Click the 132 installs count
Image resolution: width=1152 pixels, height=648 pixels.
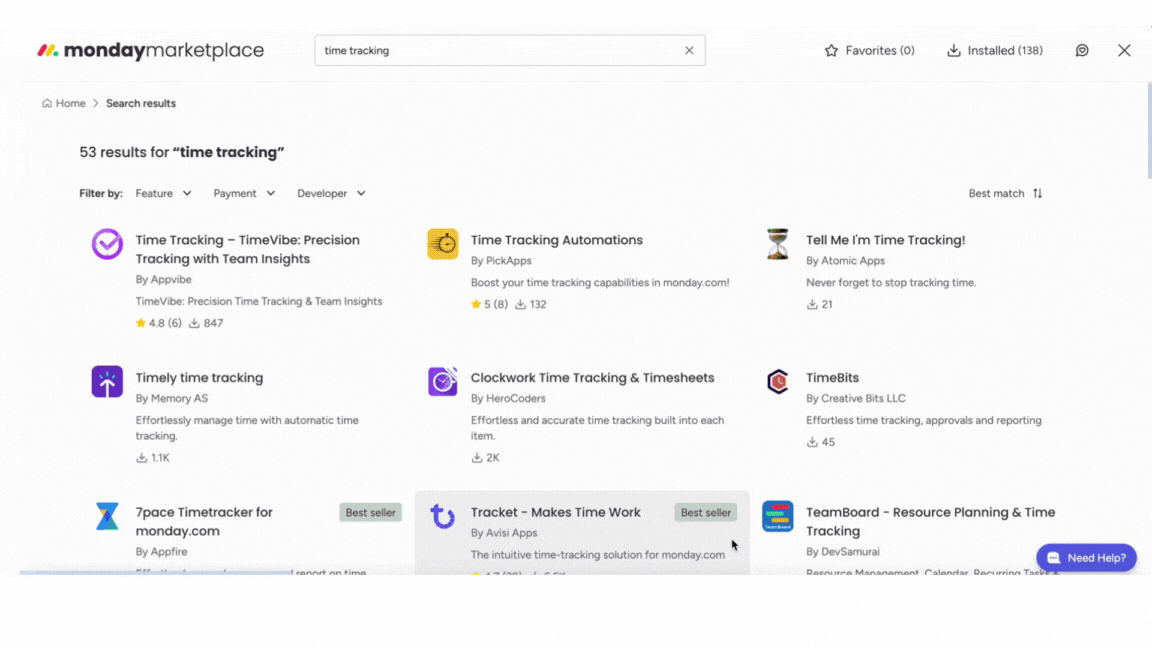531,304
